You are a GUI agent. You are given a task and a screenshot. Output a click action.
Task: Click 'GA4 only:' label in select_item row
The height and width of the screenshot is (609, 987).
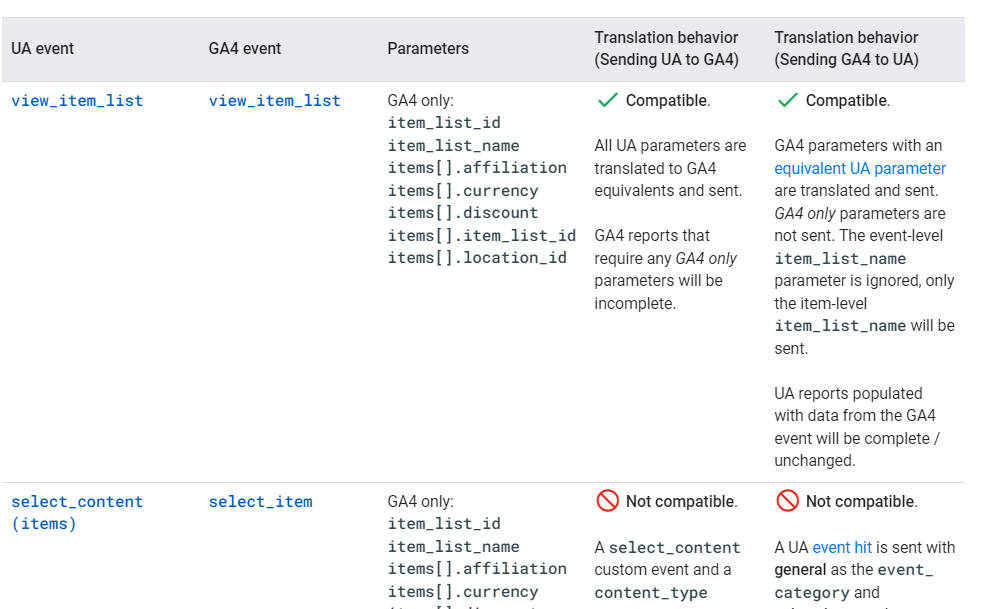[420, 502]
